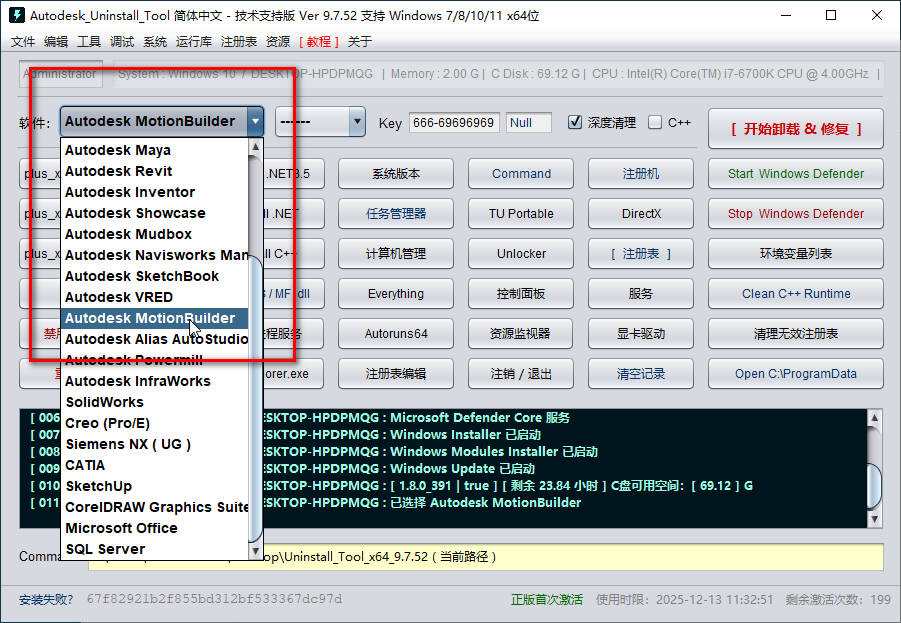Click the 注册机 button
This screenshot has height=623, width=901.
coord(641,174)
